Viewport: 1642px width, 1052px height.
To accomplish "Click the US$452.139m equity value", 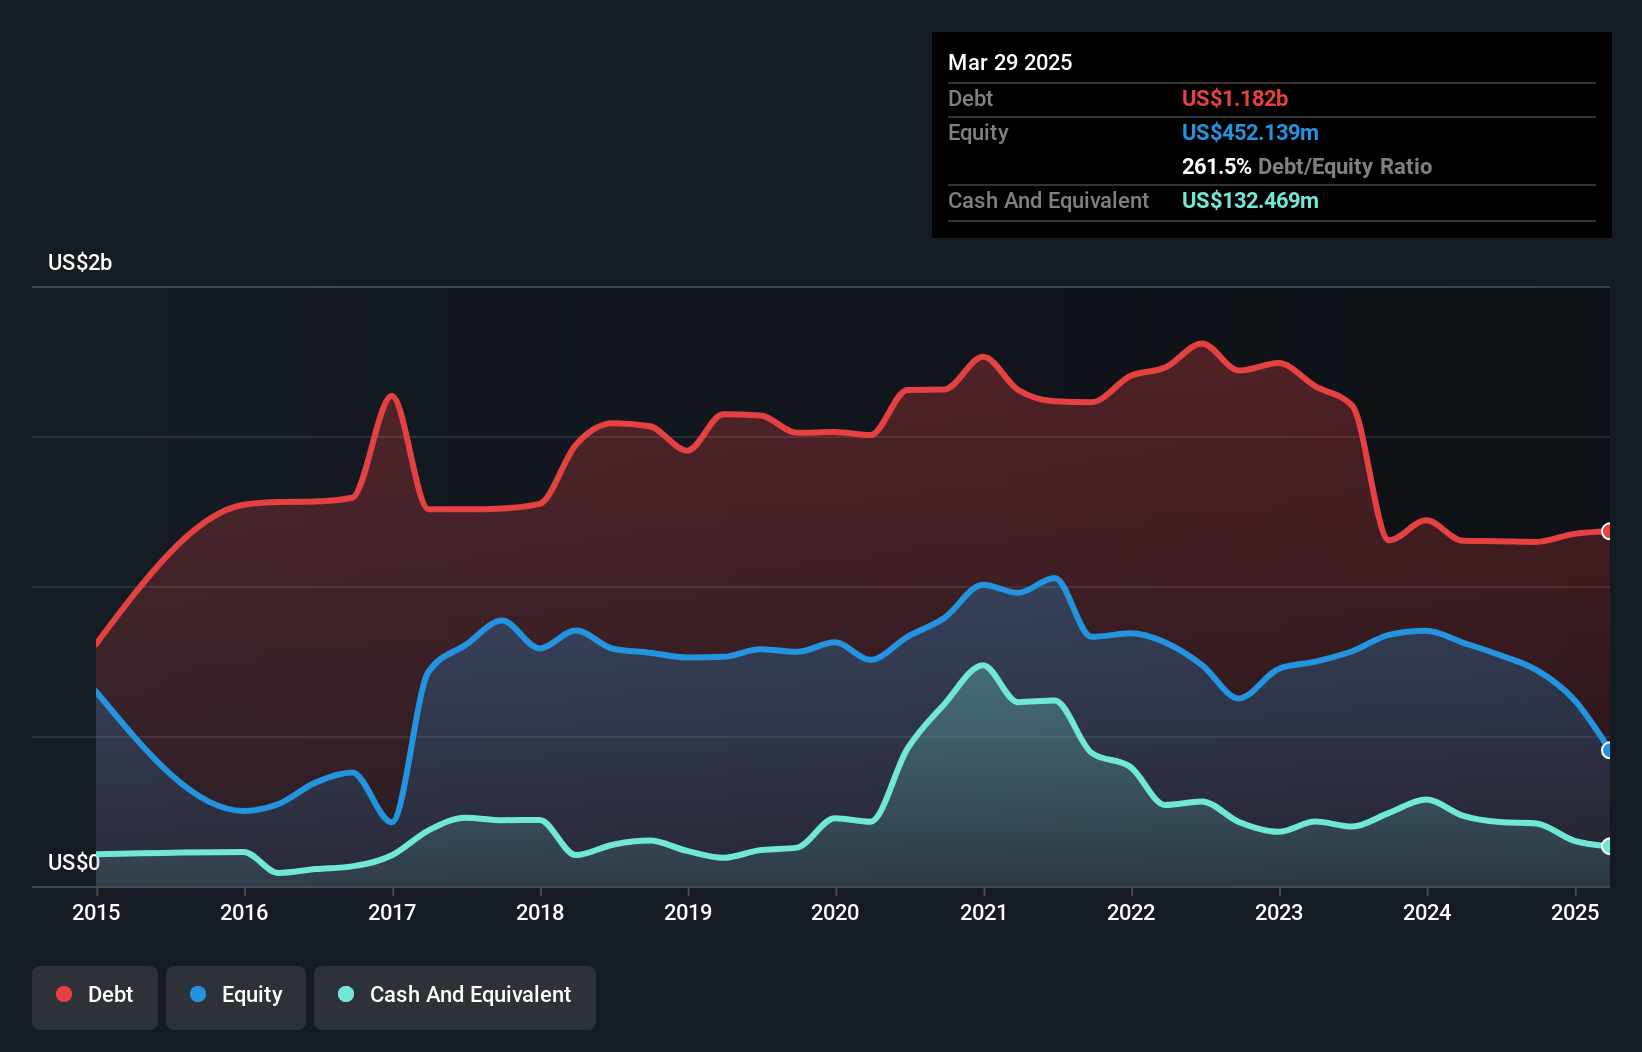I will (1250, 132).
